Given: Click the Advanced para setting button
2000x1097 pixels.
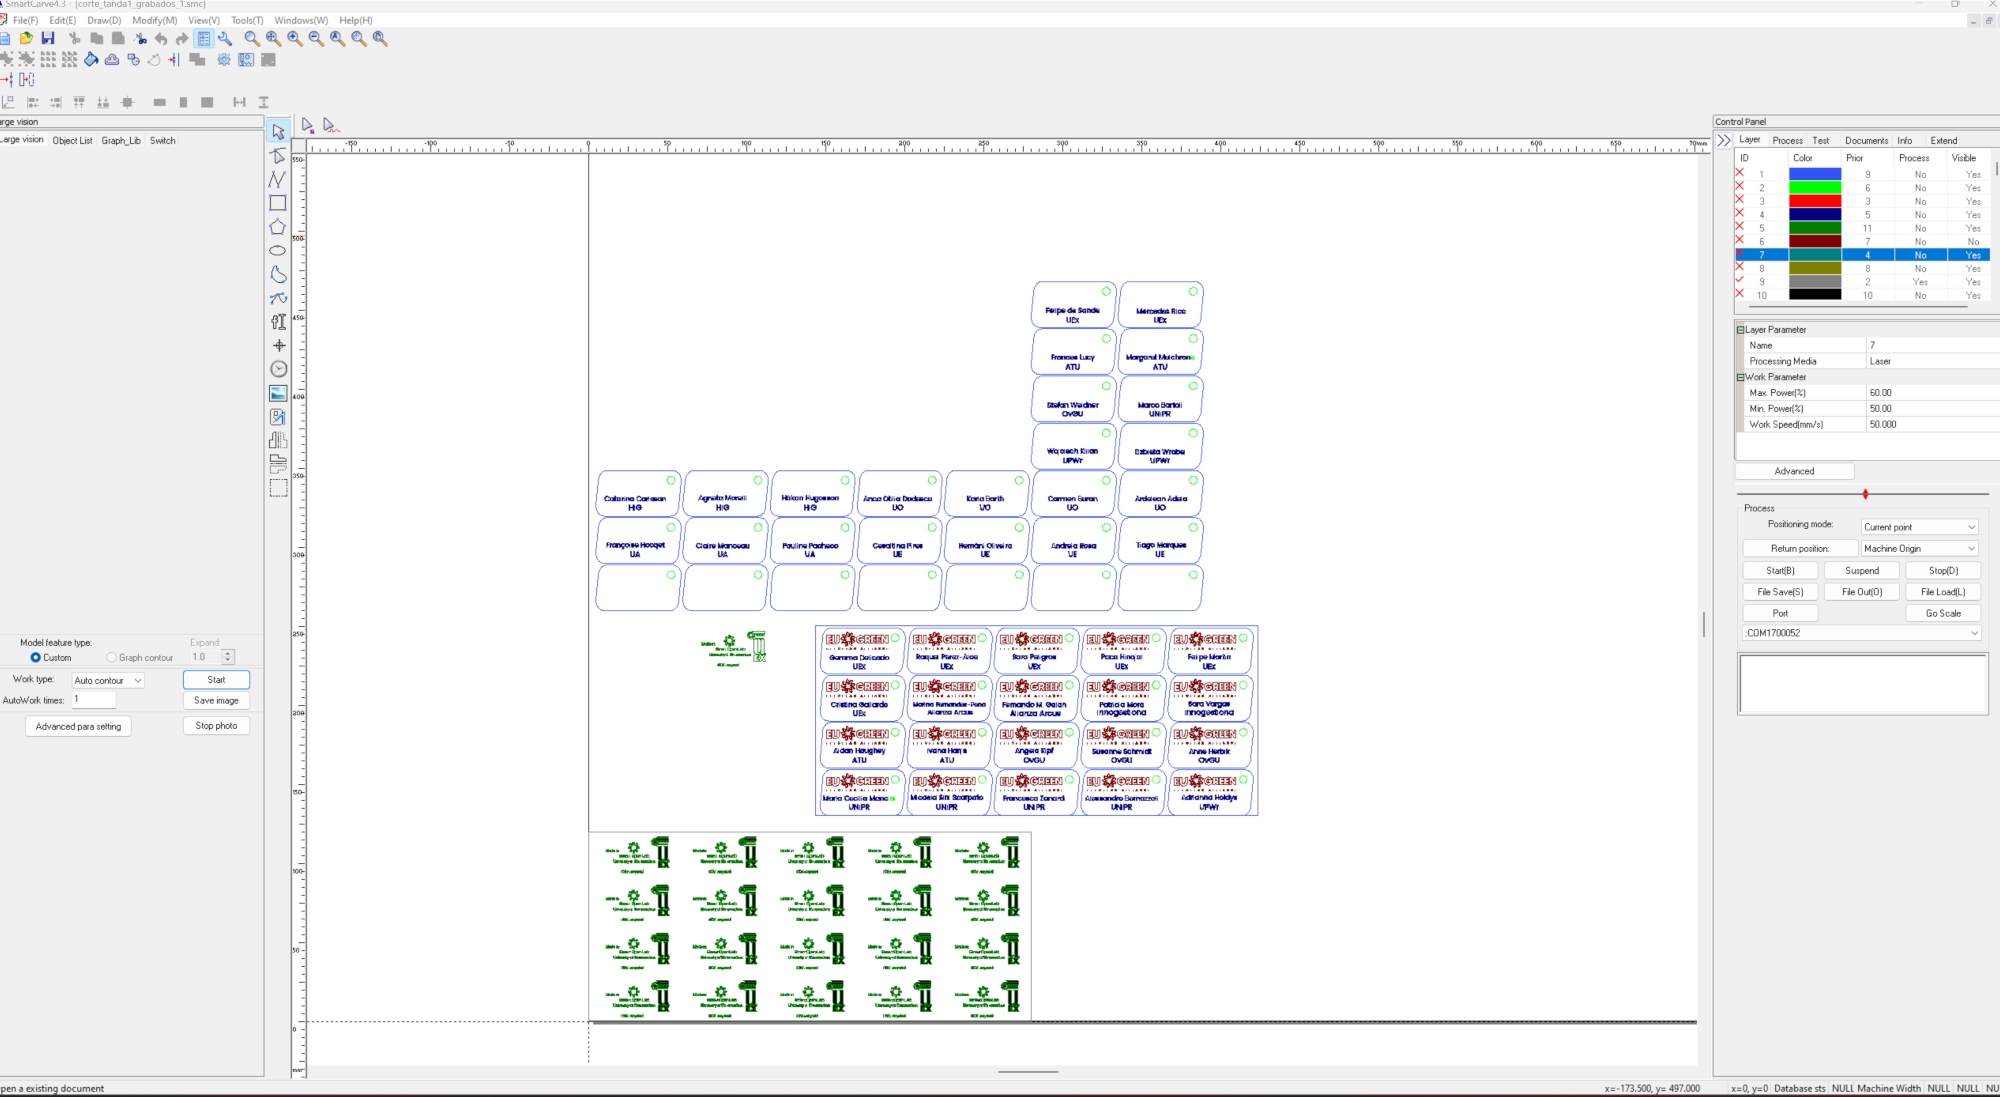Looking at the screenshot, I should (x=78, y=727).
